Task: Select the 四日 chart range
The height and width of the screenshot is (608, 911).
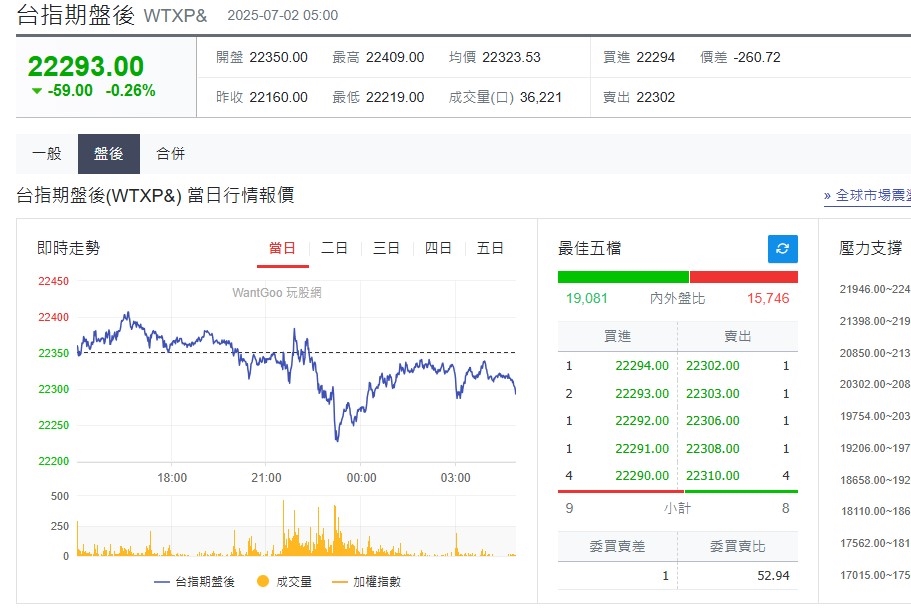Action: [x=438, y=249]
